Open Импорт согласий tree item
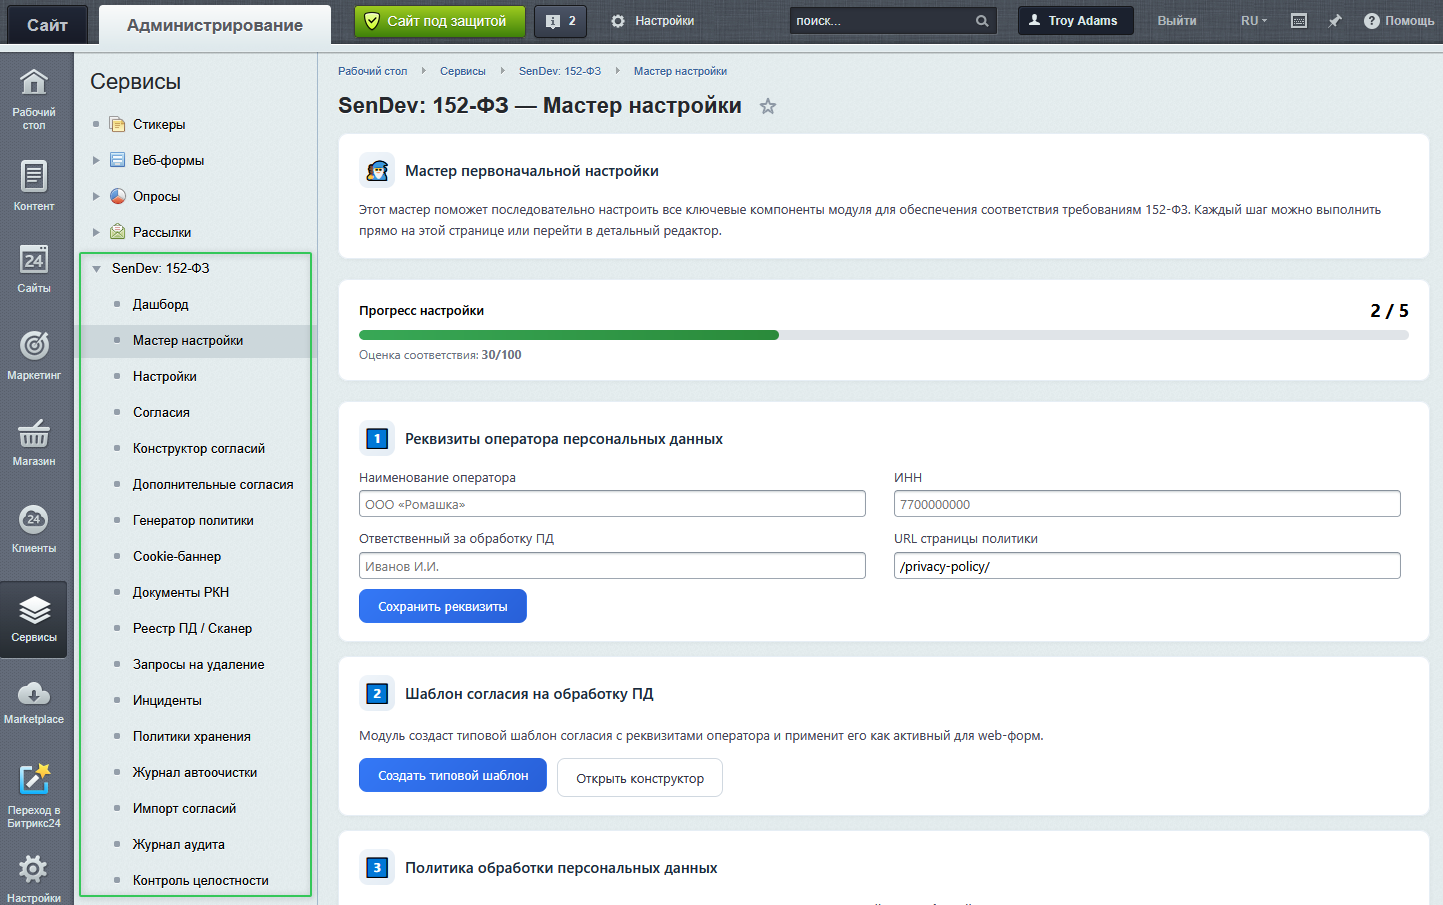Image resolution: width=1443 pixels, height=905 pixels. 185,808
